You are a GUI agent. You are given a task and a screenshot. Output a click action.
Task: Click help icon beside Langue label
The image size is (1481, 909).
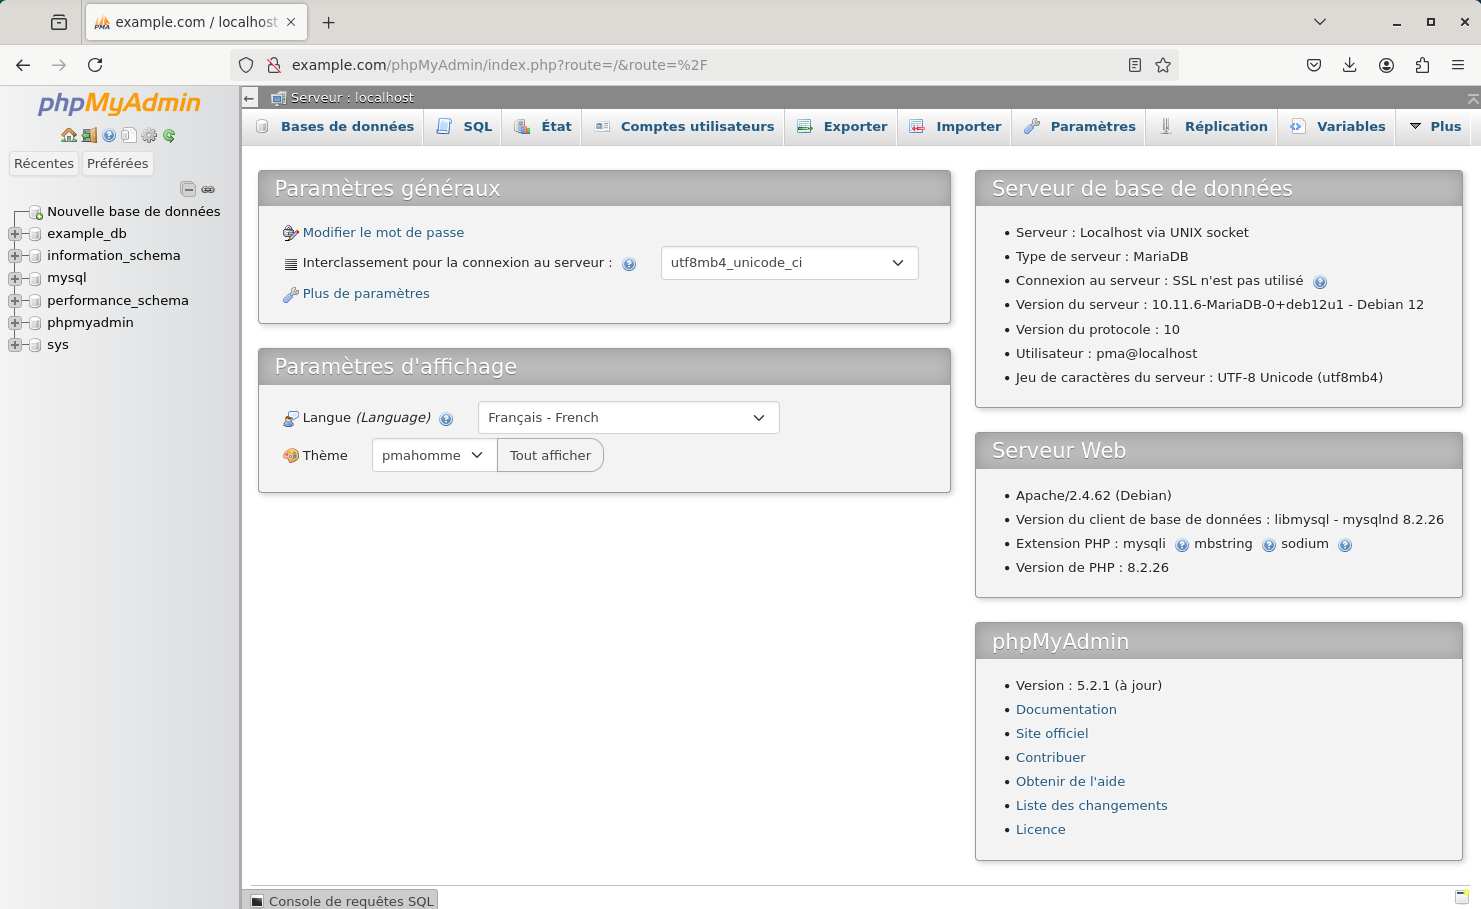(x=446, y=419)
